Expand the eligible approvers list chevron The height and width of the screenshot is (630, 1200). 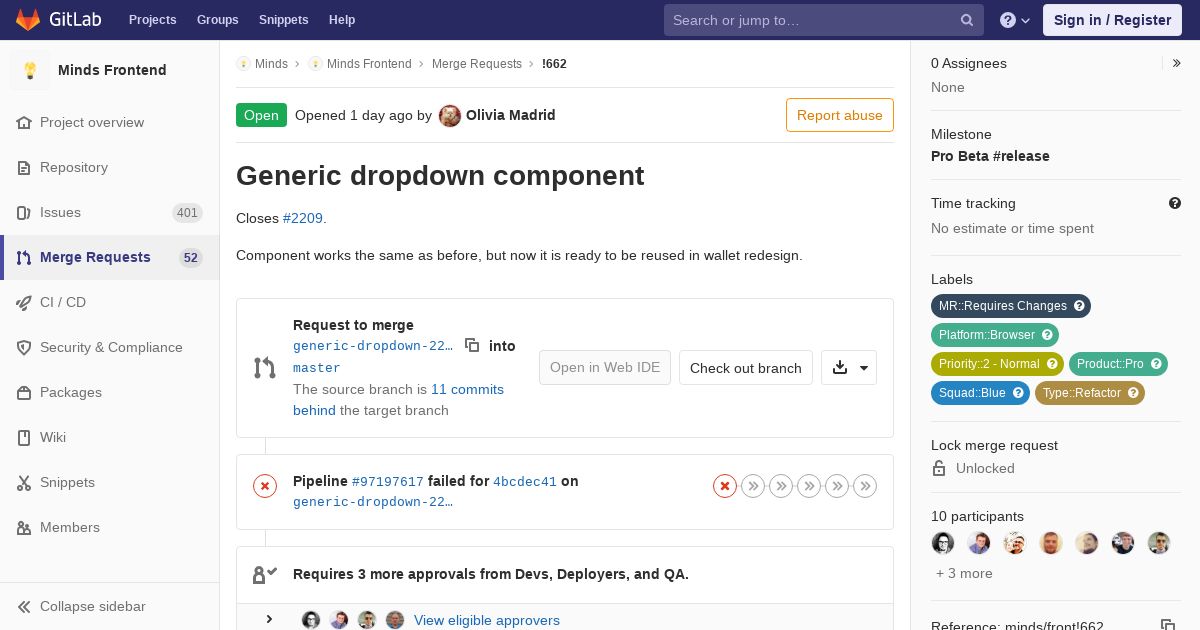pos(269,620)
